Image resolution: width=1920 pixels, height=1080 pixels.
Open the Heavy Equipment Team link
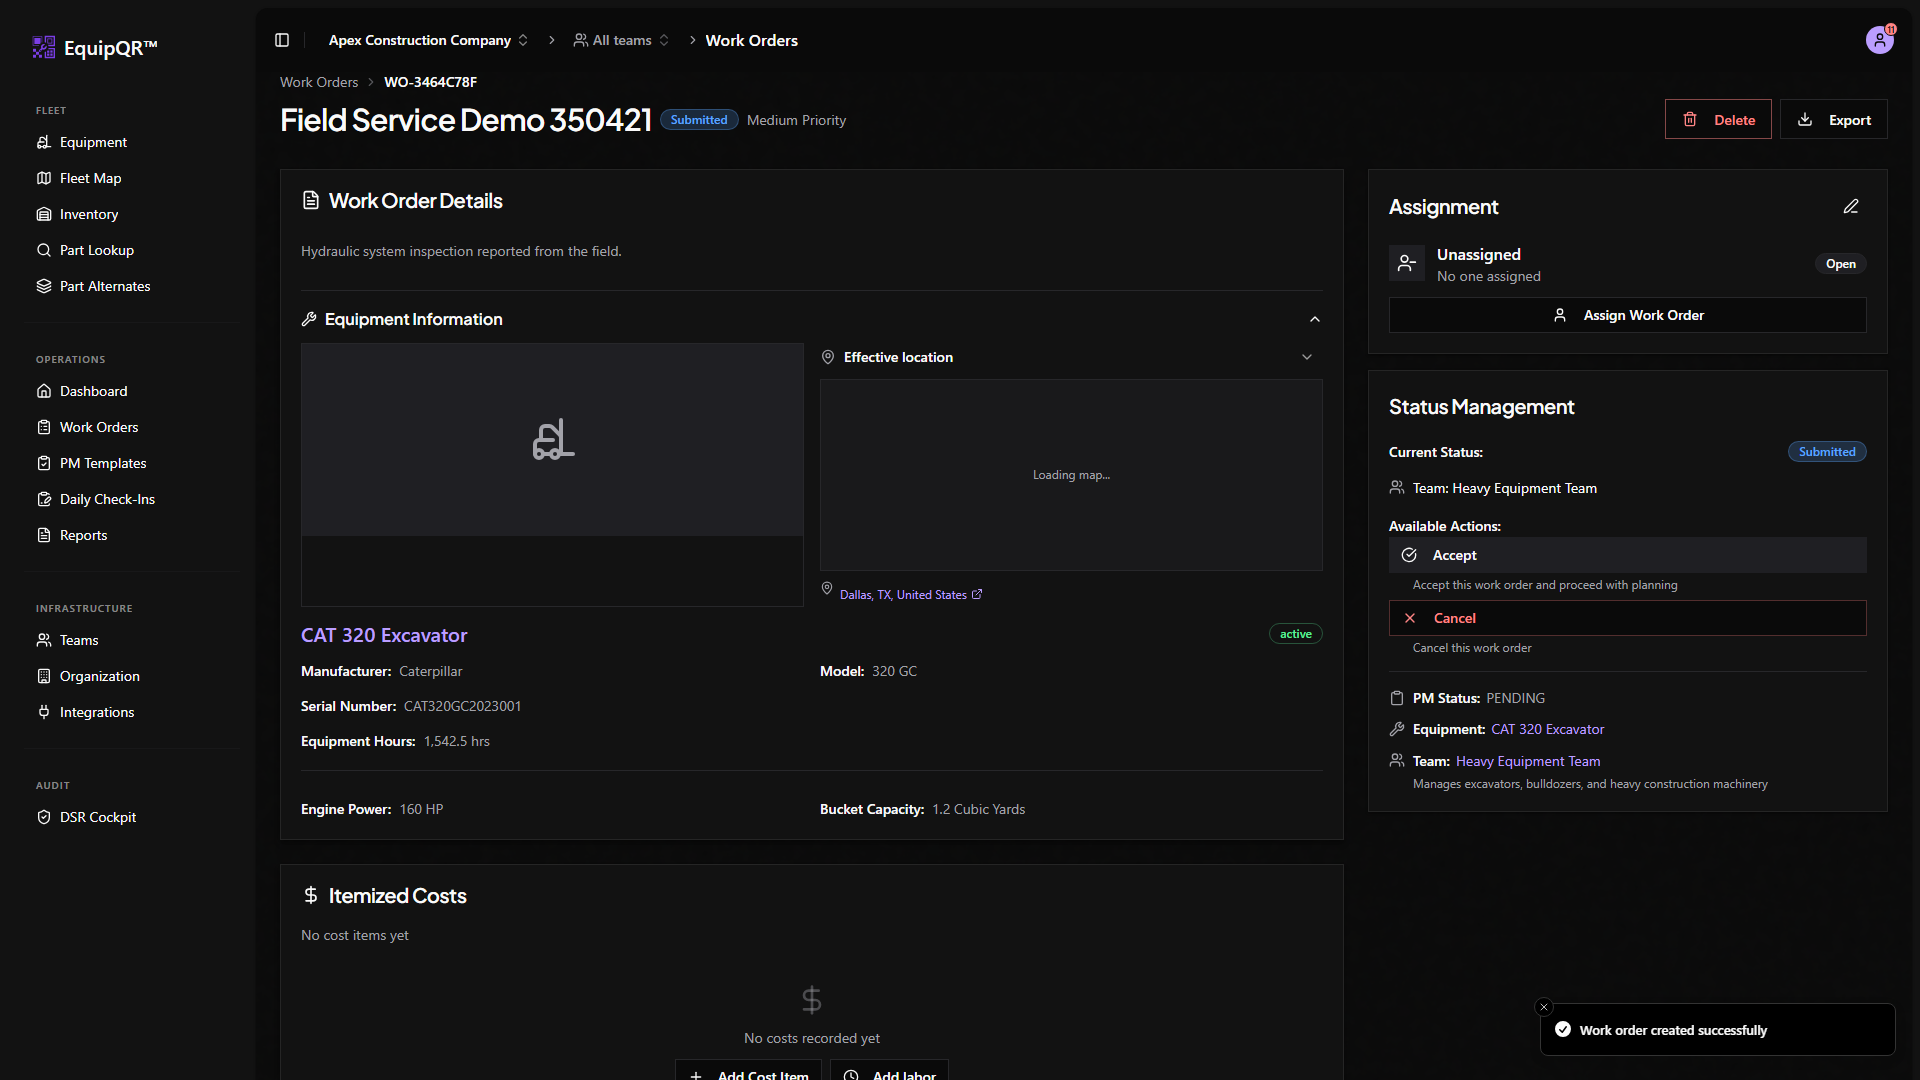(x=1528, y=761)
